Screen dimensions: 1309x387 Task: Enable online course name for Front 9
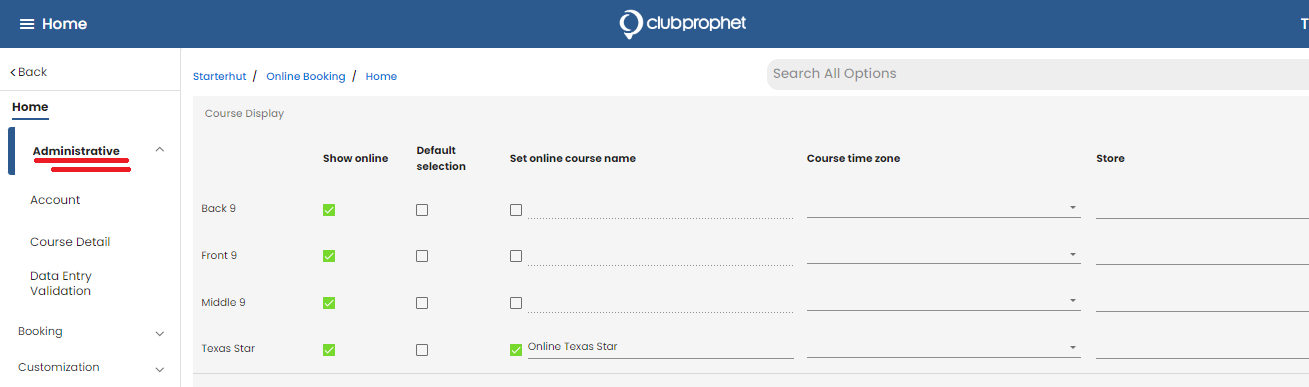pos(516,256)
